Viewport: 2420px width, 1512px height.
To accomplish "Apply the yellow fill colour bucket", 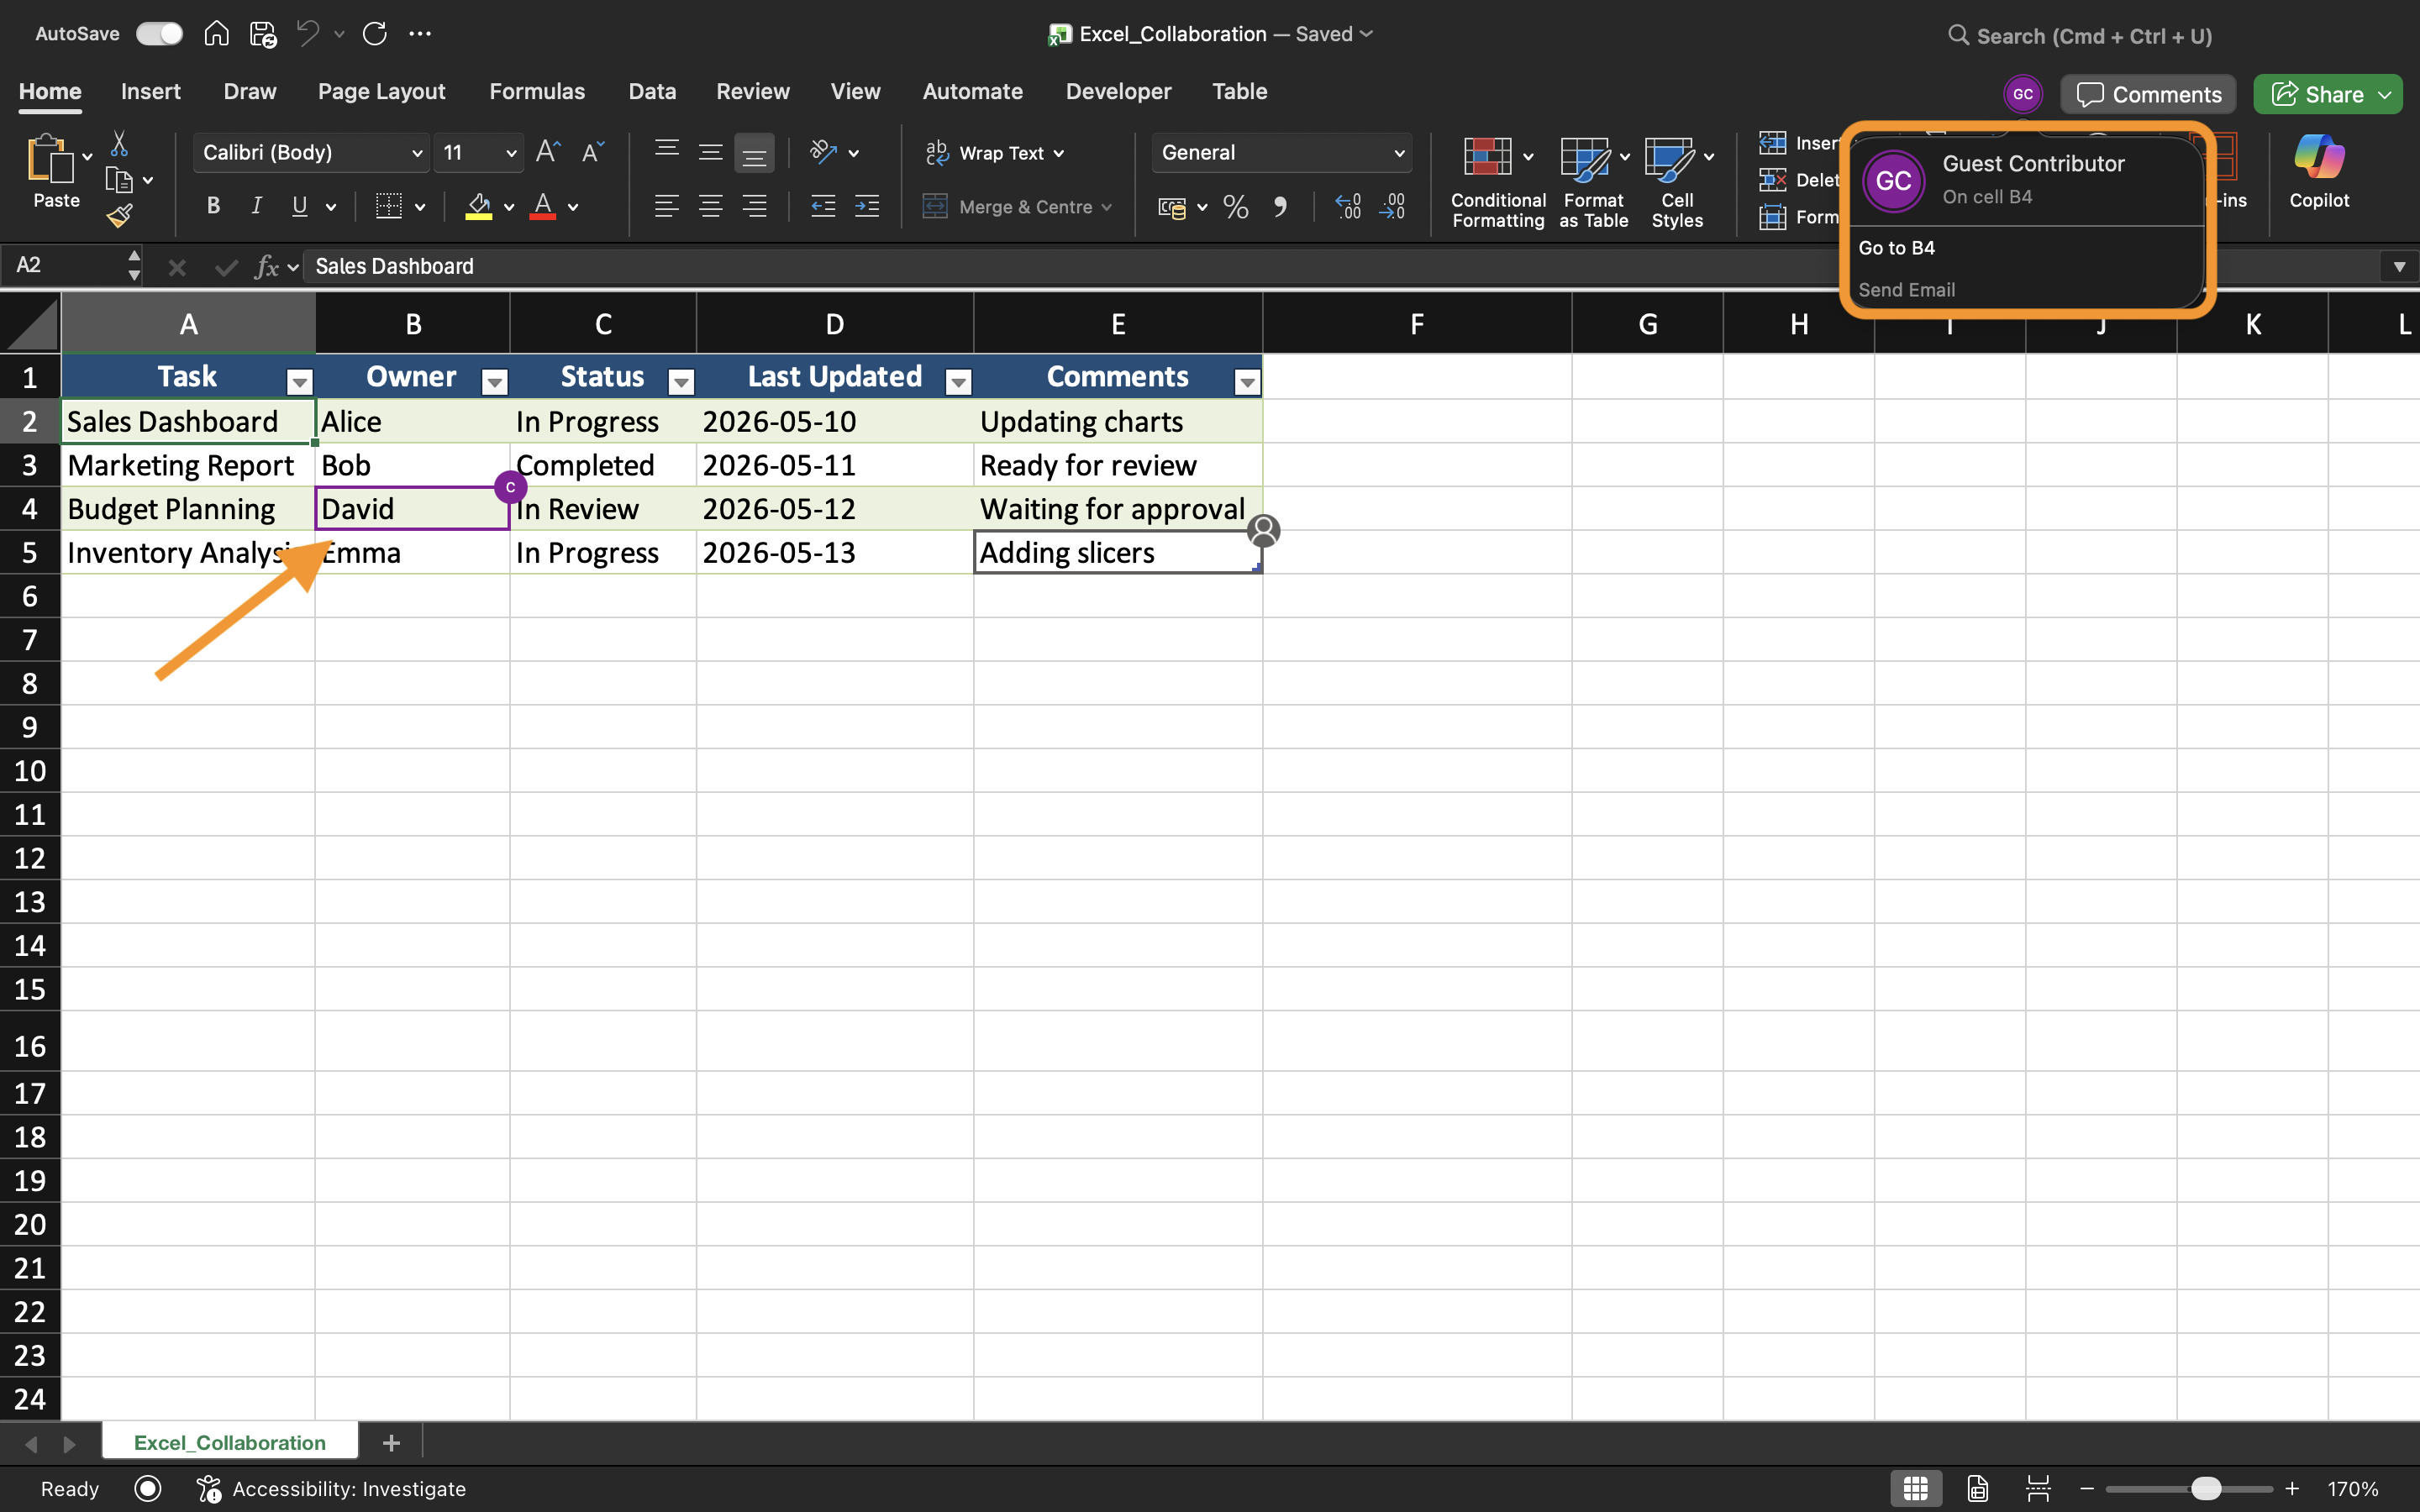I will [479, 206].
